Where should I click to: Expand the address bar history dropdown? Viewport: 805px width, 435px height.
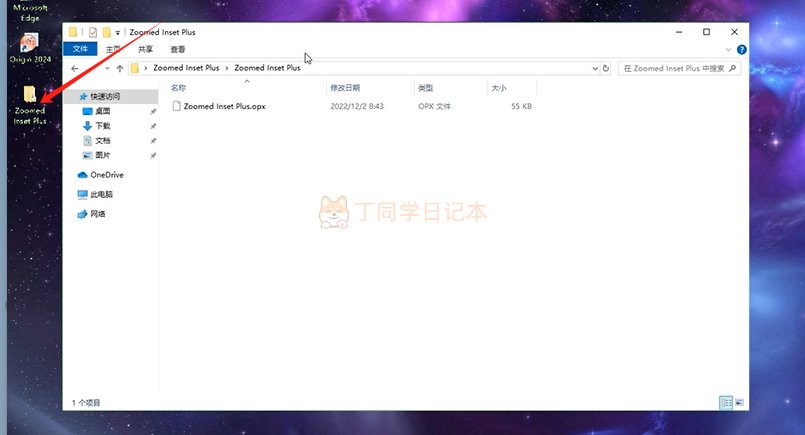point(596,68)
